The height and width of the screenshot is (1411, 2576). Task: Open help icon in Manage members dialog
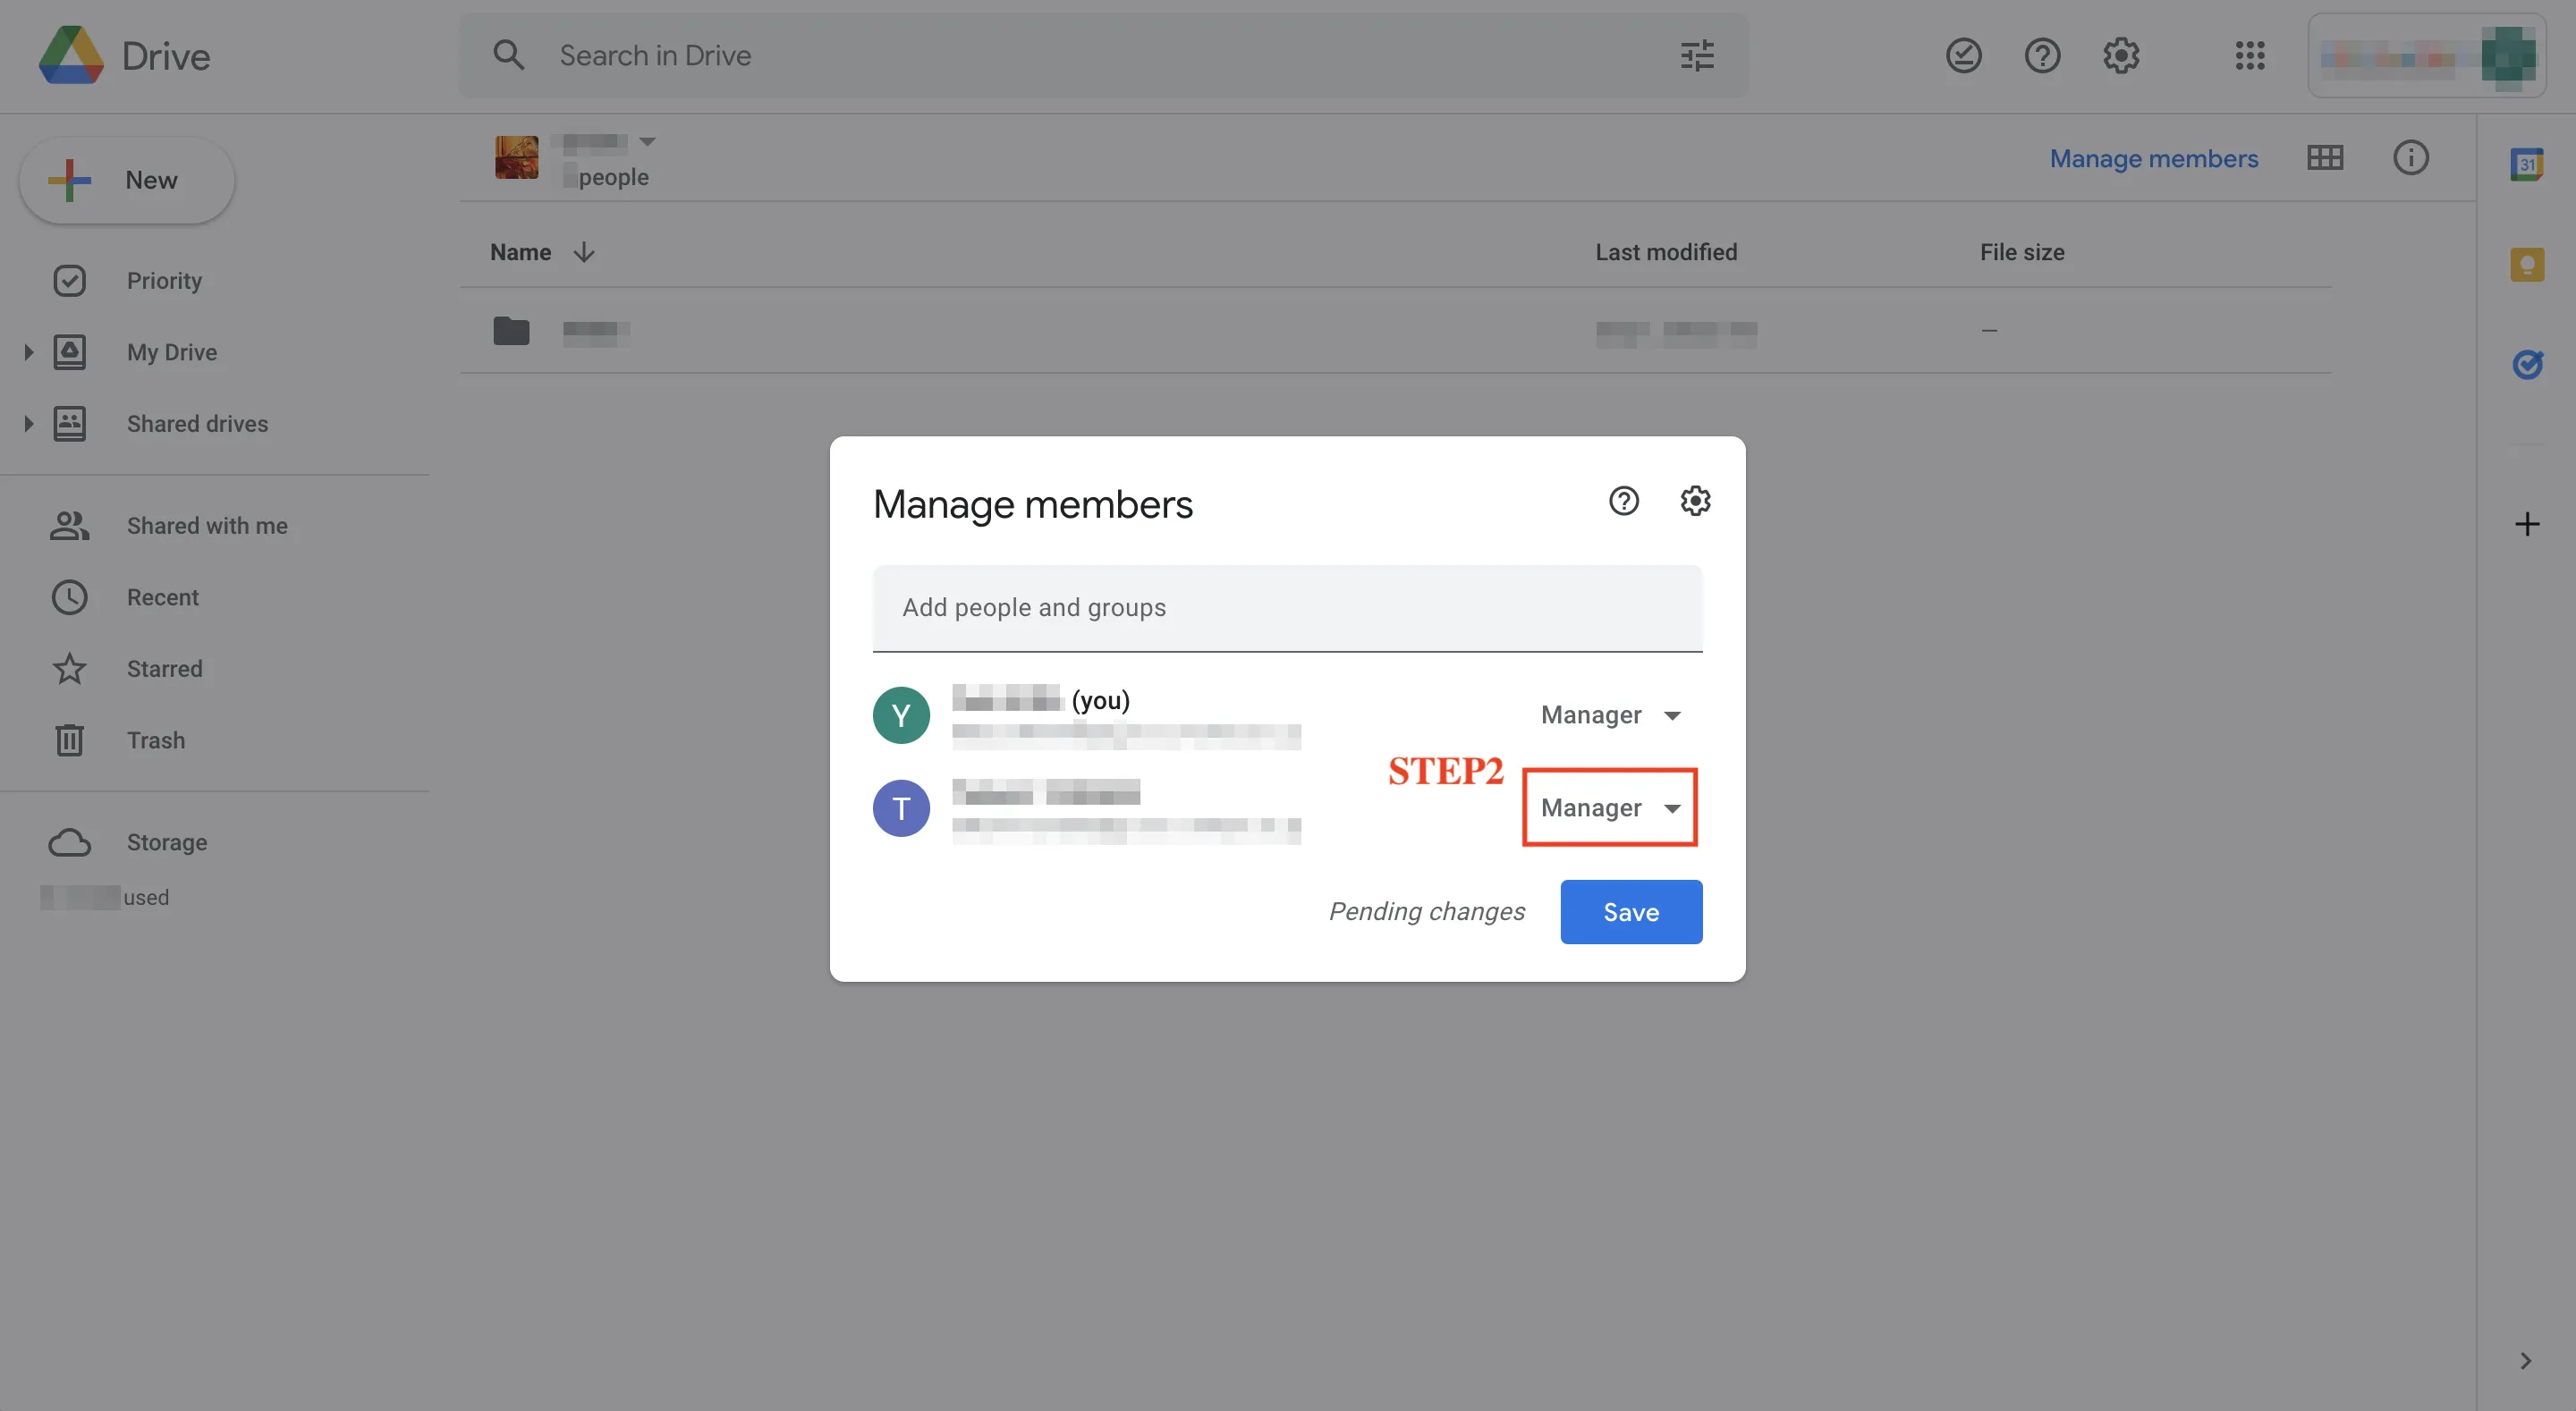pos(1623,501)
